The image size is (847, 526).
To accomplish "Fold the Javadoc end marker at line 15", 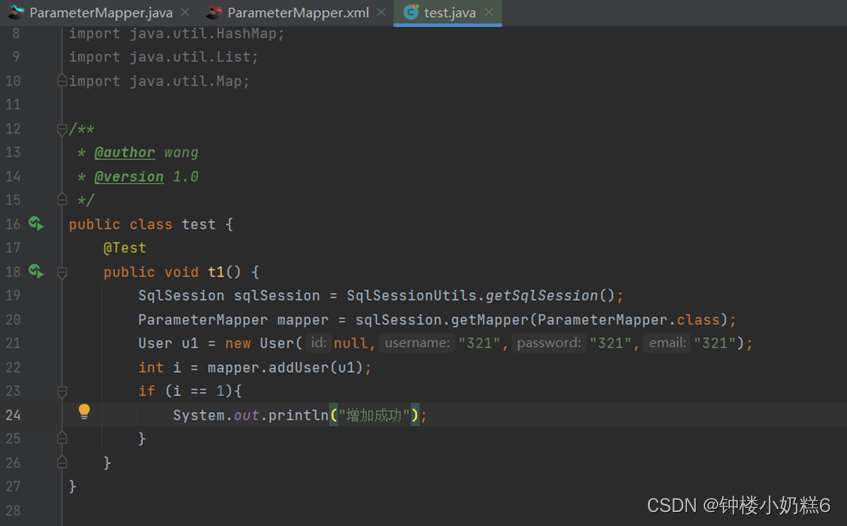I will [62, 200].
